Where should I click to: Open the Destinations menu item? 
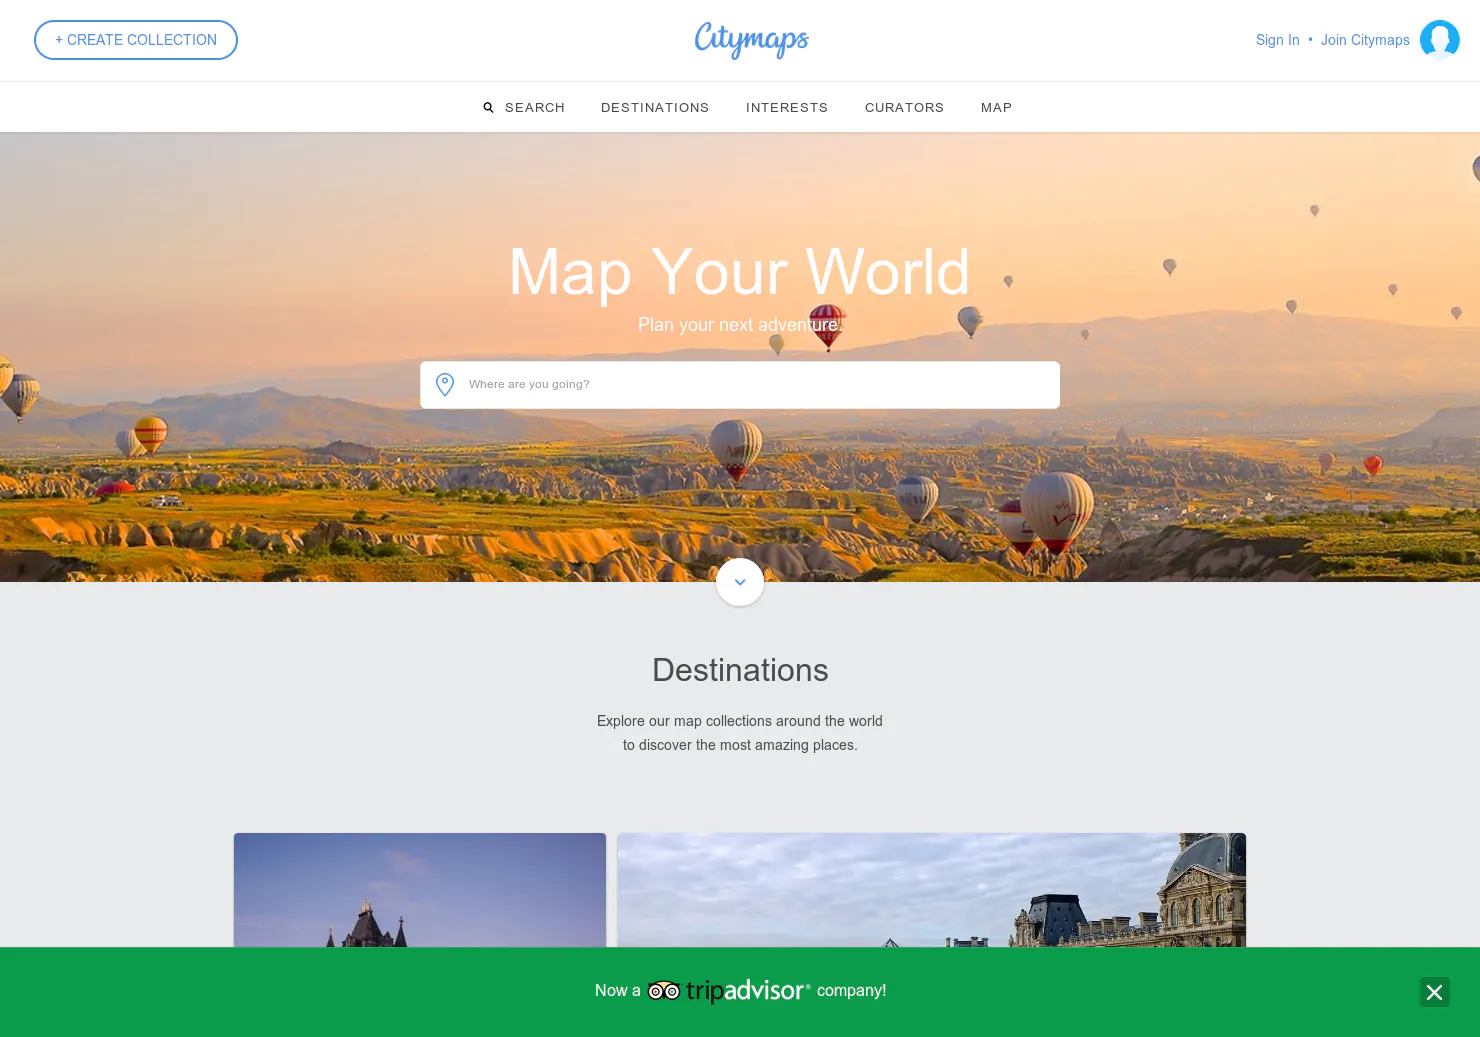pos(655,107)
